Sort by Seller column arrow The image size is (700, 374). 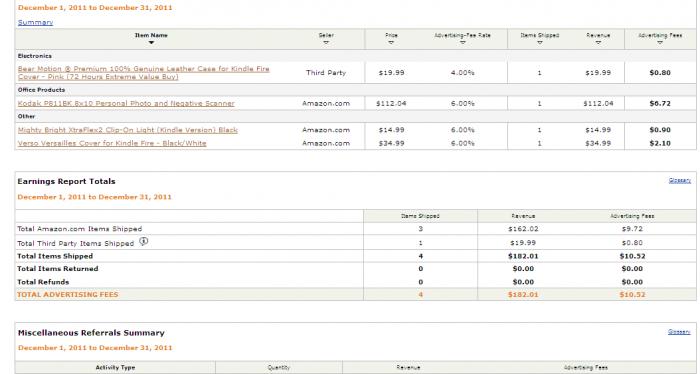326,43
